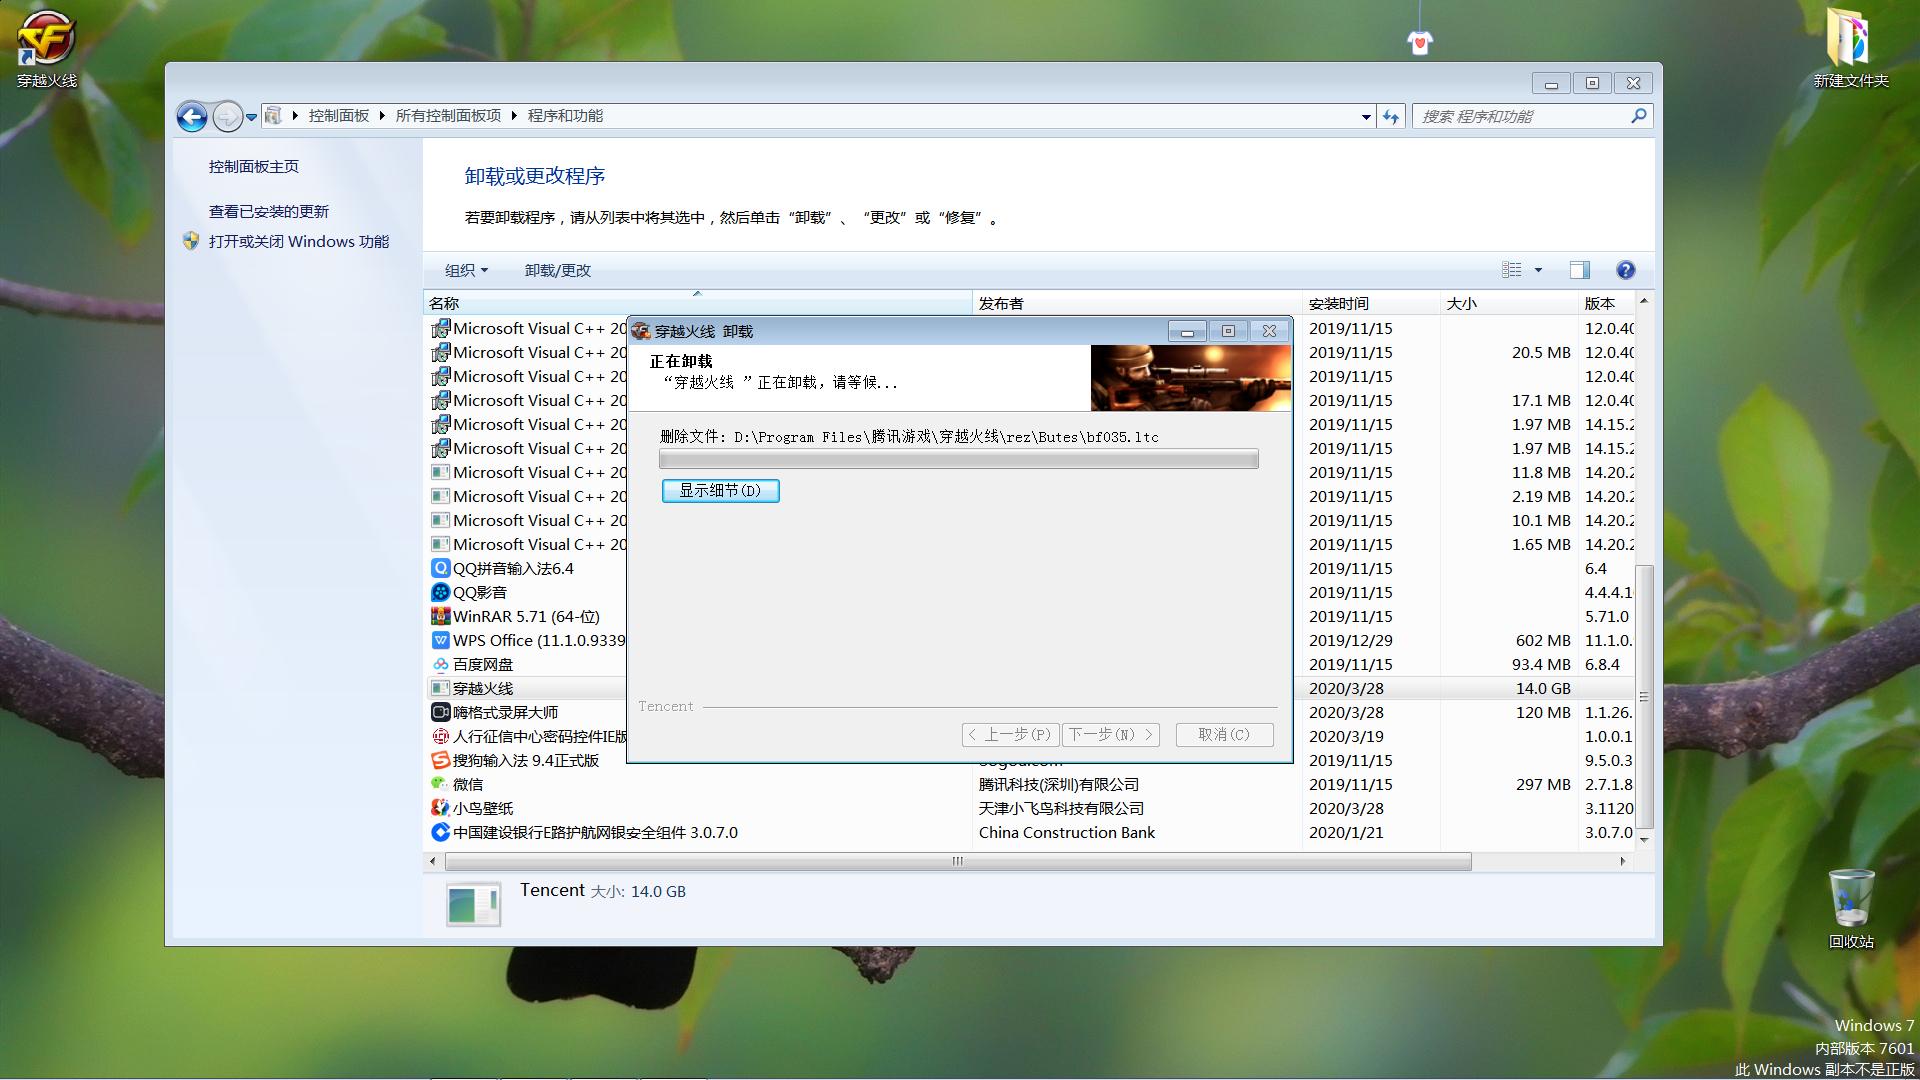Click the 2020/1/21 install date cell
The height and width of the screenshot is (1080, 1920).
1346,832
